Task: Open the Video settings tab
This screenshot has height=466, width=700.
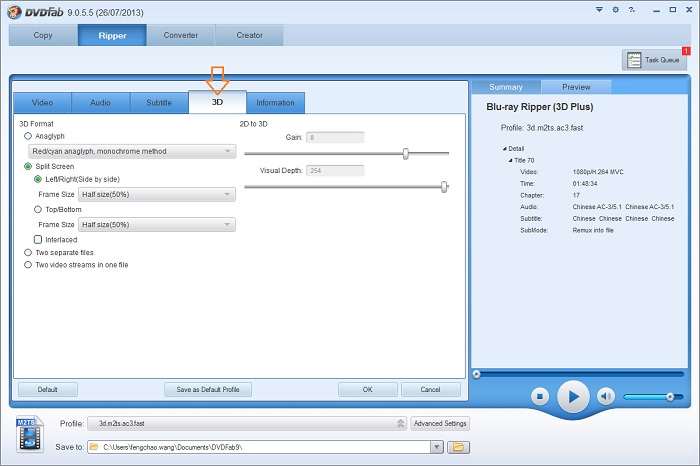Action: point(42,103)
